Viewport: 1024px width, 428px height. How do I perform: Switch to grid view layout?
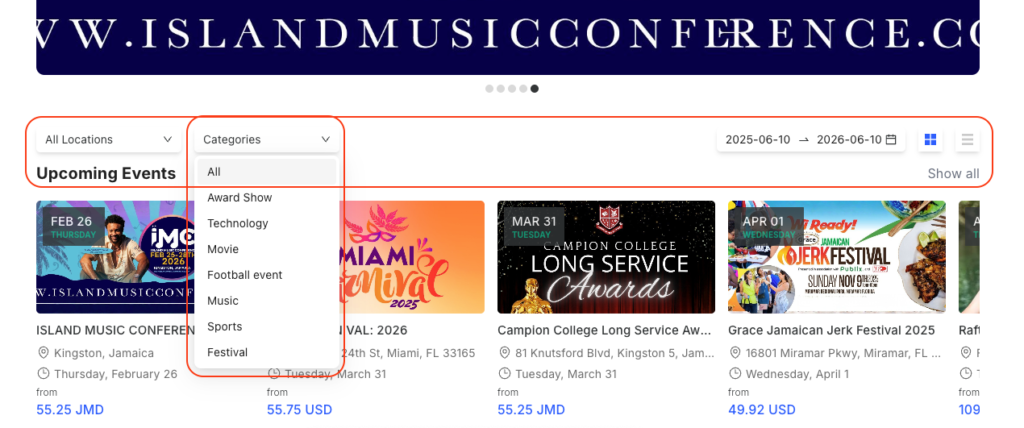[931, 140]
